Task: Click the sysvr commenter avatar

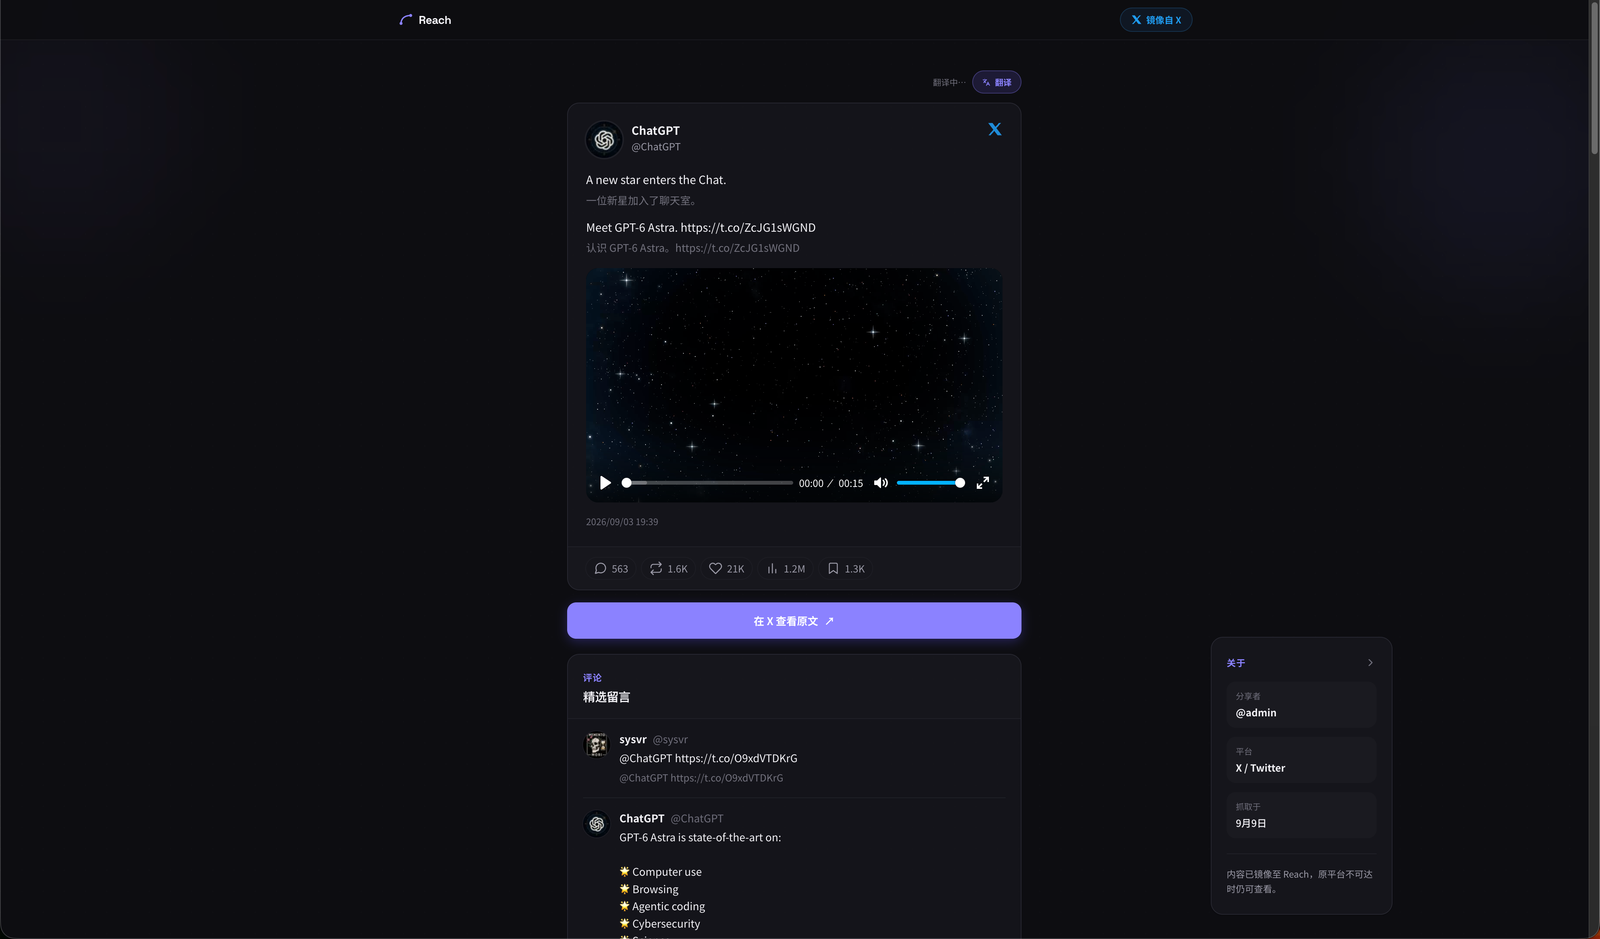Action: click(597, 745)
